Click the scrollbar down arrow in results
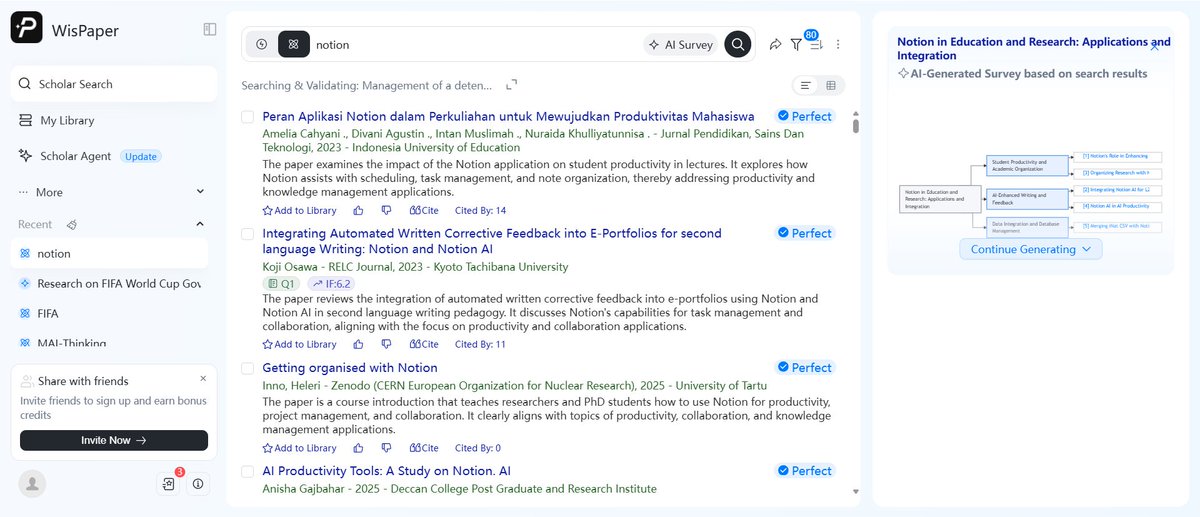The height and width of the screenshot is (517, 1200). point(855,491)
